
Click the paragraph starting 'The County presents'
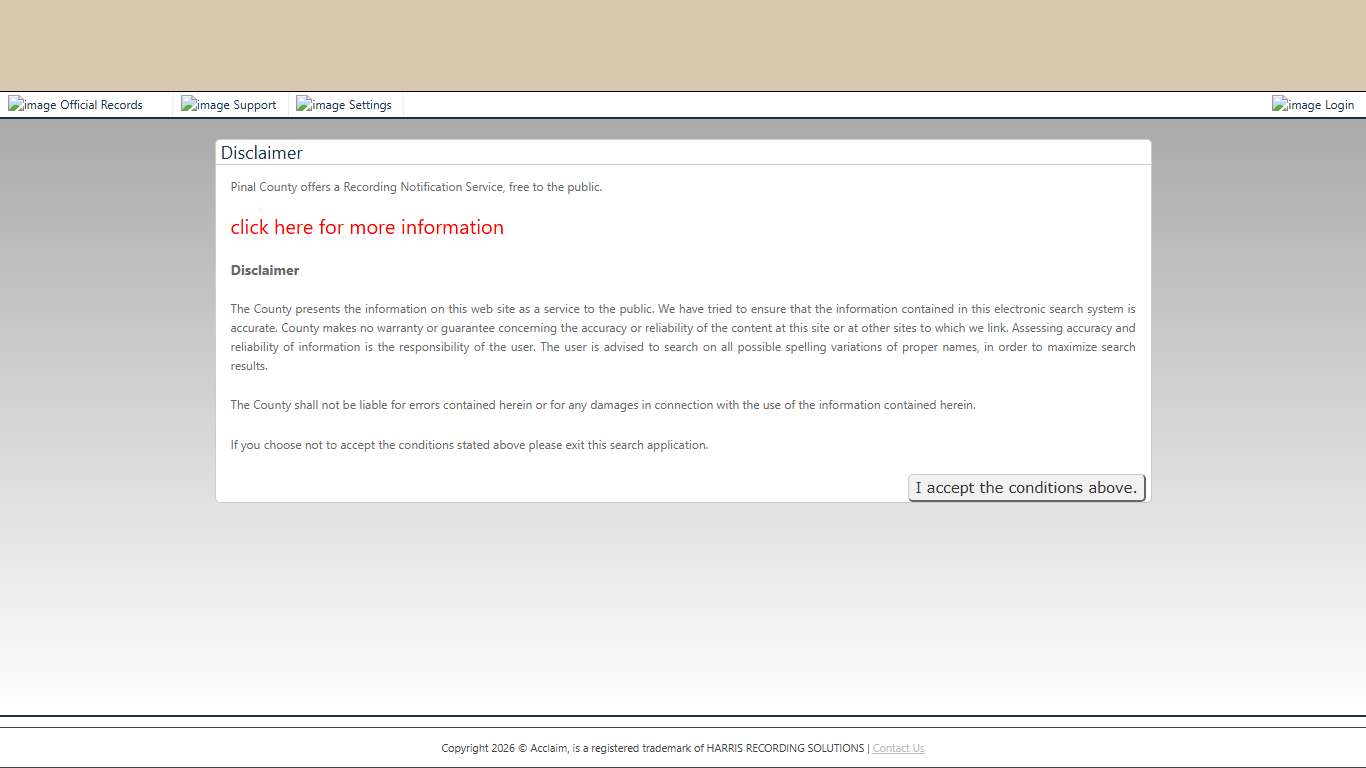tap(683, 337)
